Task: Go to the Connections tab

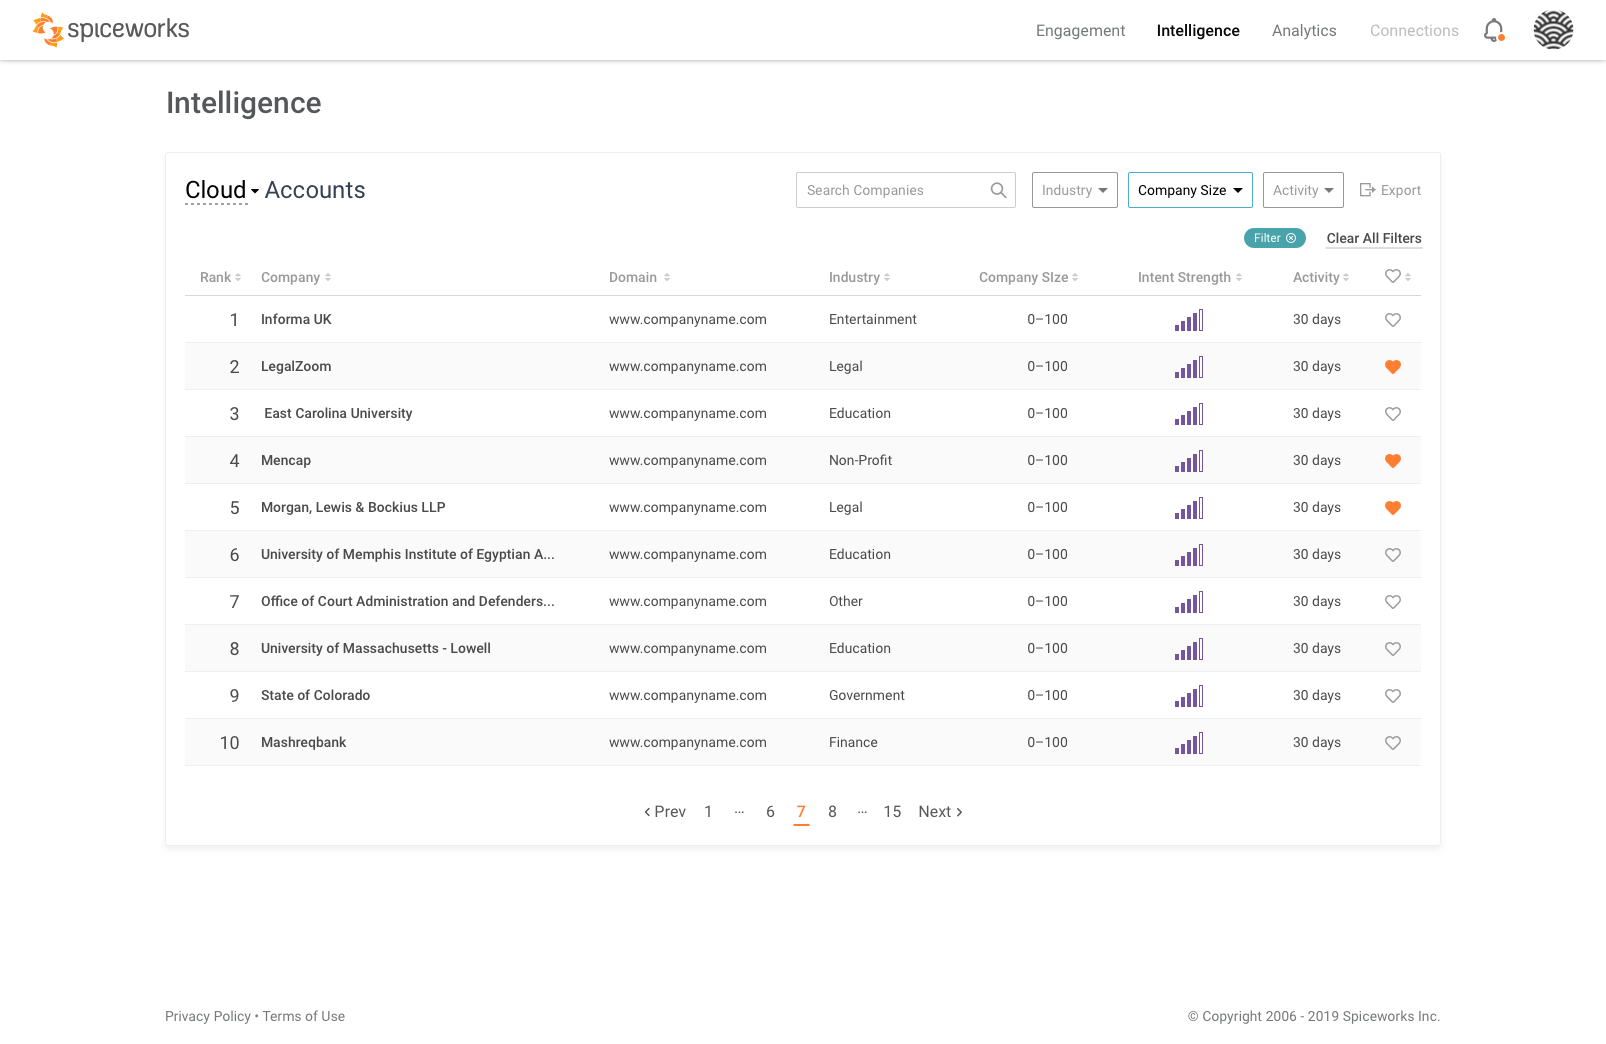Action: [1414, 31]
